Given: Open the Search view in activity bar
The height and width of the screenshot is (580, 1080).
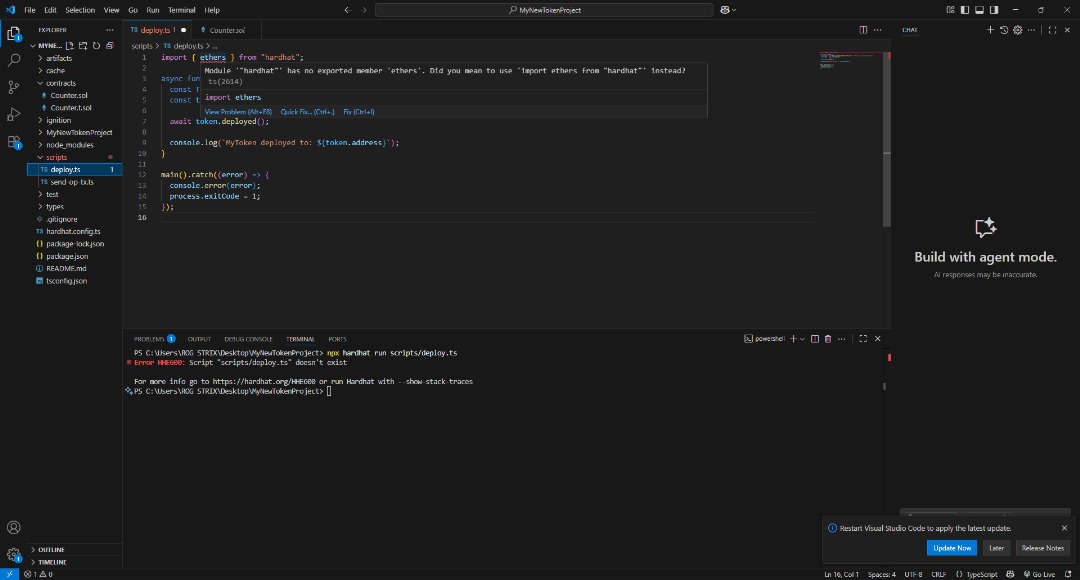Looking at the screenshot, I should point(13,60).
